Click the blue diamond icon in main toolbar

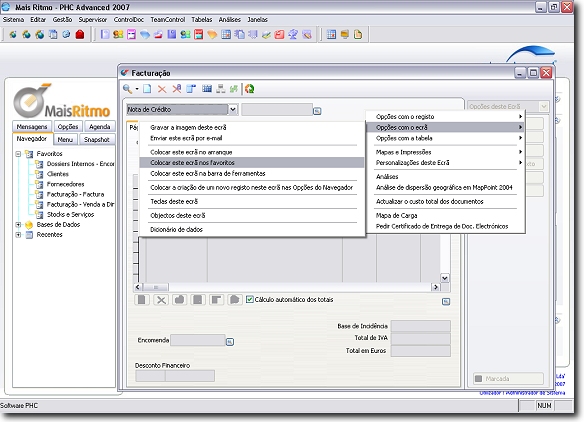coord(145,35)
